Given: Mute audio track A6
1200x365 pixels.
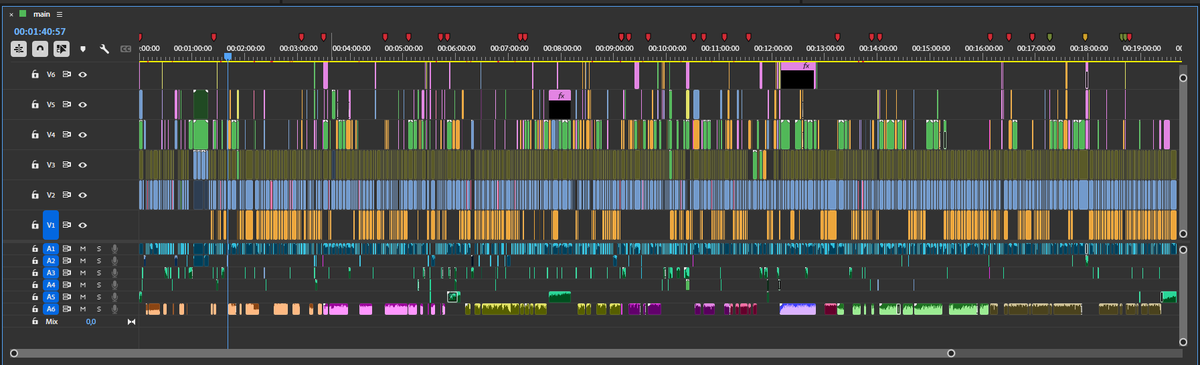Looking at the screenshot, I should (x=84, y=309).
